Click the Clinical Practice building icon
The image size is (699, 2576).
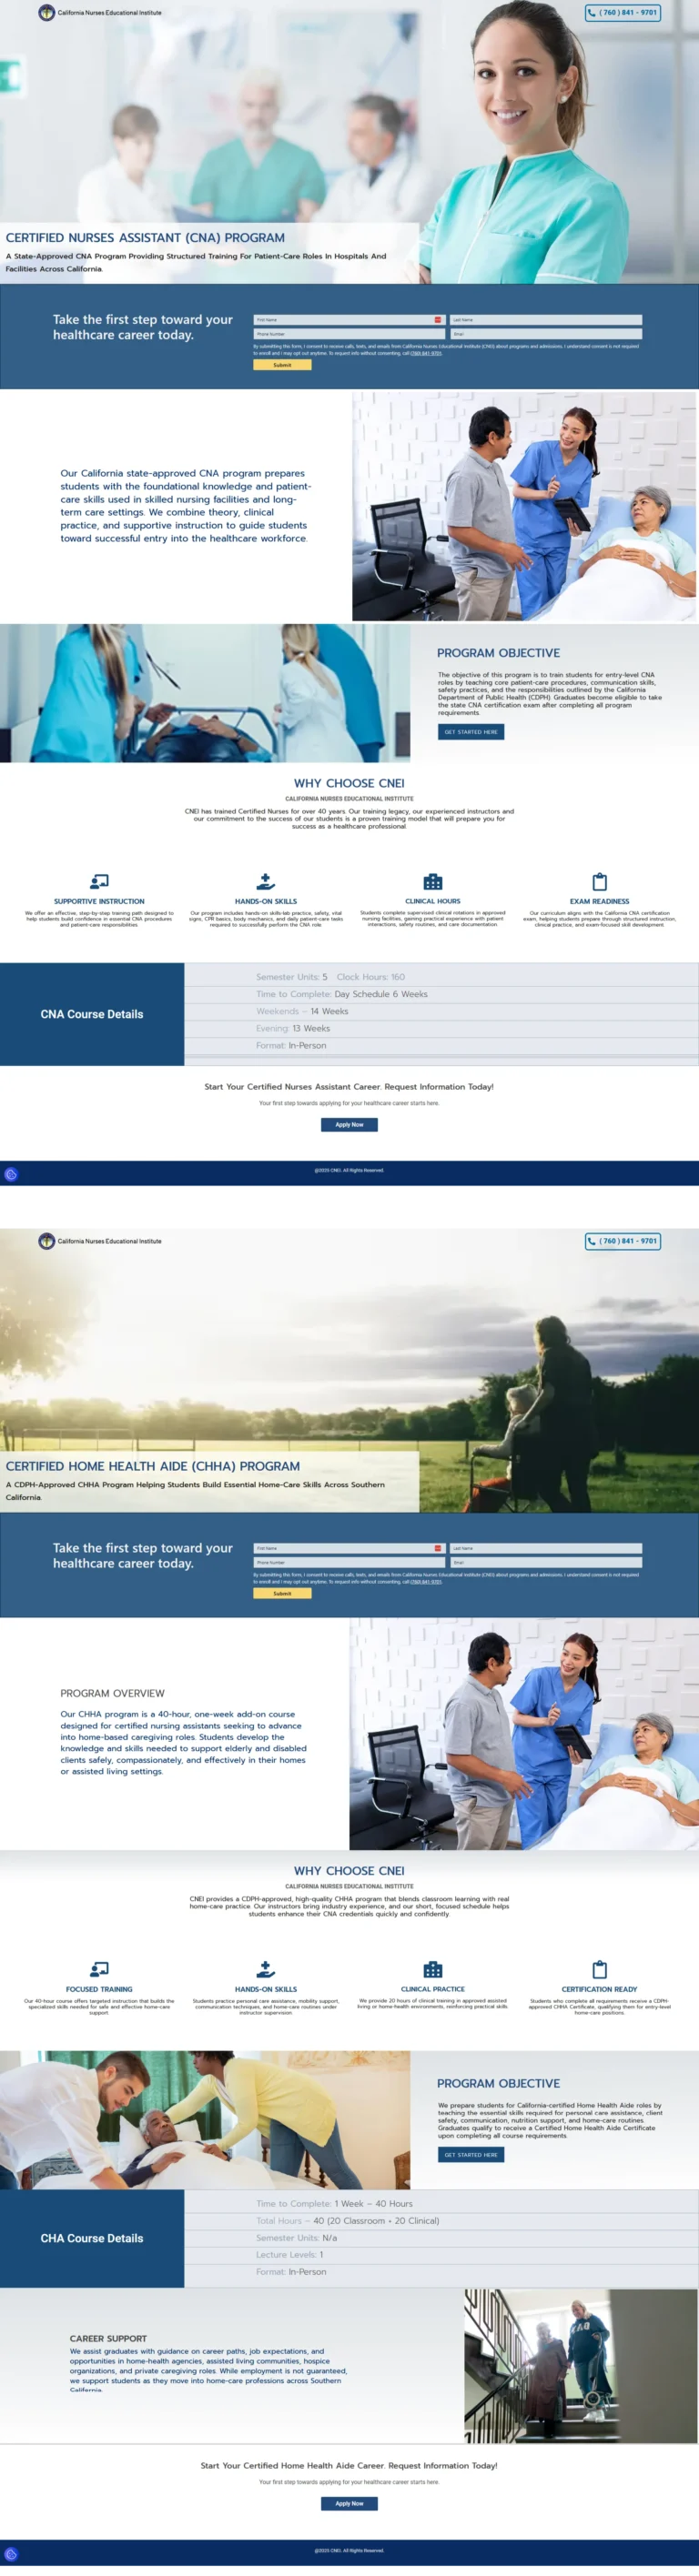click(x=433, y=1969)
